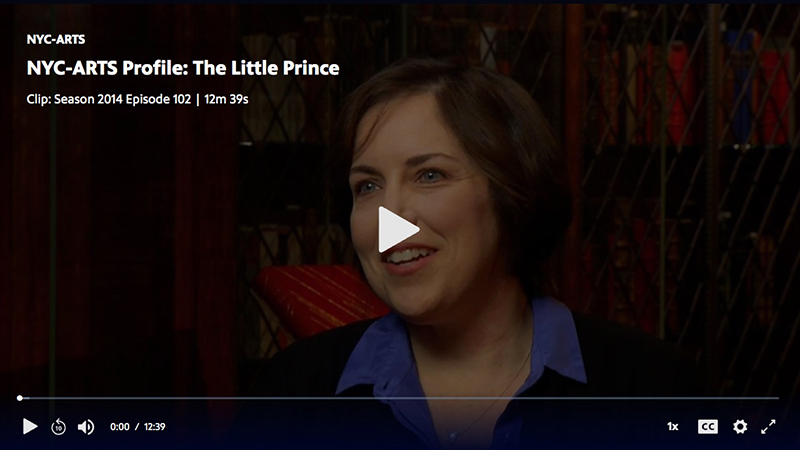This screenshot has width=800, height=450.
Task: Start the video with the large center play button
Action: pyautogui.click(x=398, y=230)
